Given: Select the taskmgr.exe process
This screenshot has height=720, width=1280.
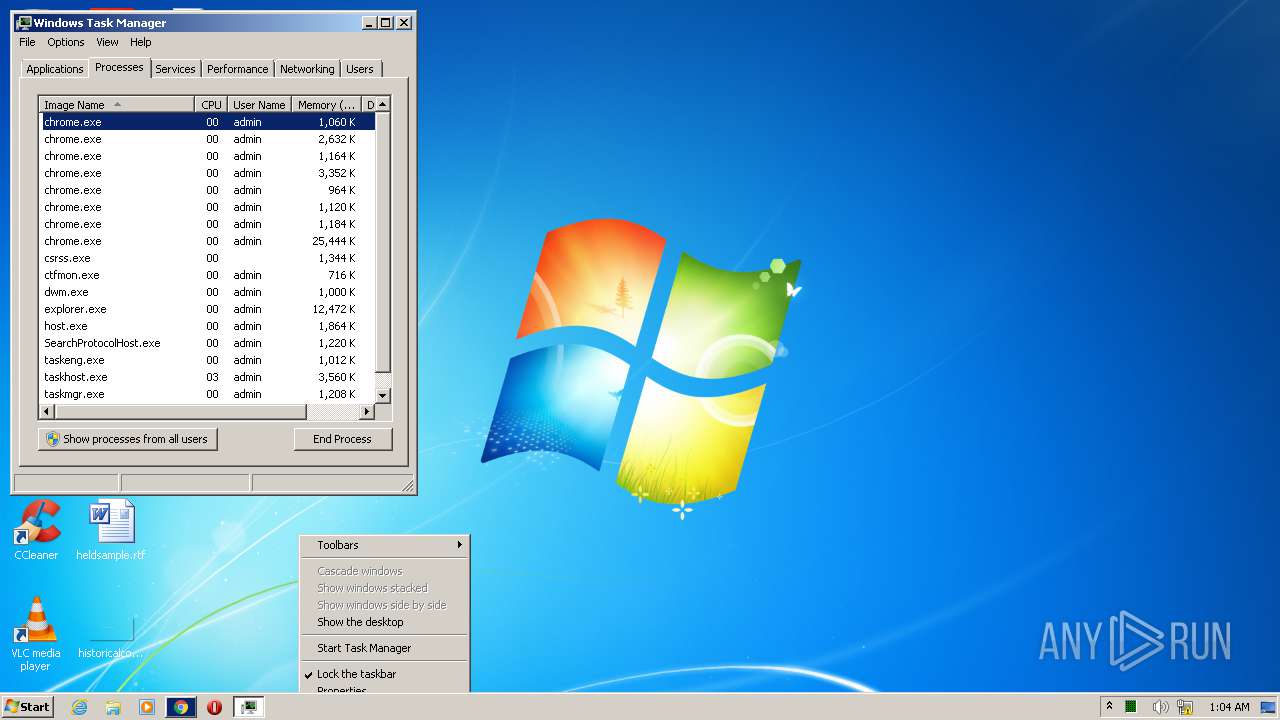Looking at the screenshot, I should (207, 394).
